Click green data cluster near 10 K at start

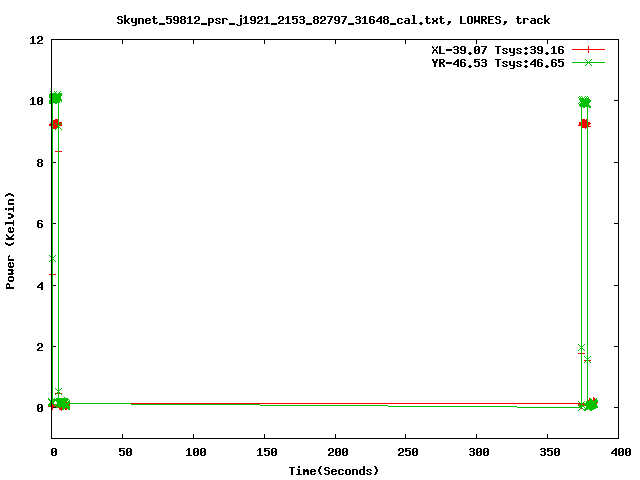(x=55, y=98)
